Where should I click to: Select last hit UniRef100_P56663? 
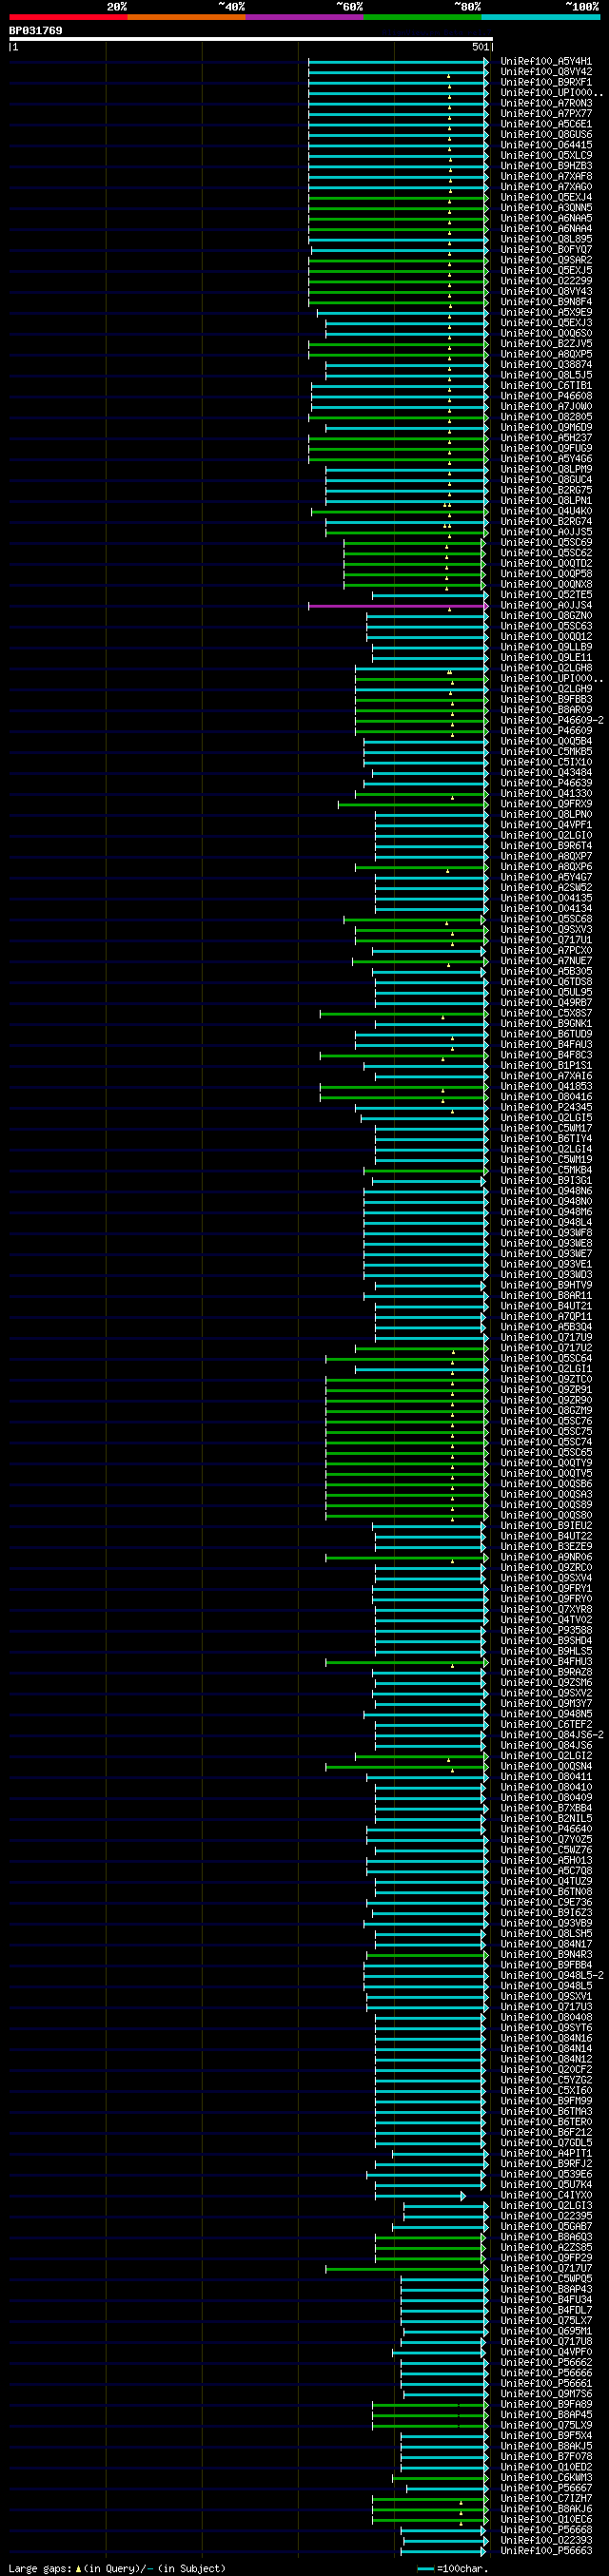coord(546,2551)
